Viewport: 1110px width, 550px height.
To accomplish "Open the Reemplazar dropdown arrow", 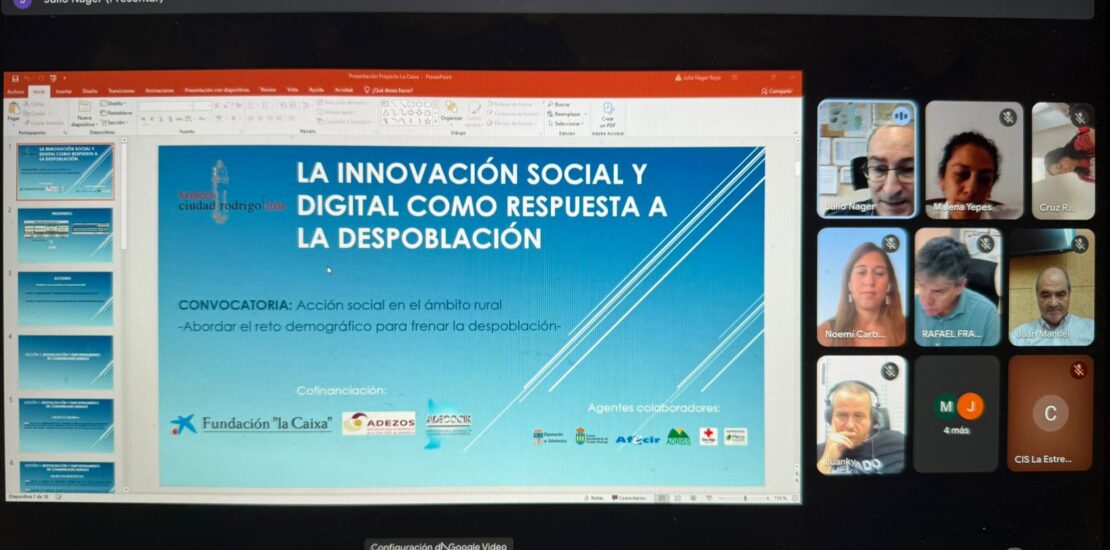I will pos(585,113).
